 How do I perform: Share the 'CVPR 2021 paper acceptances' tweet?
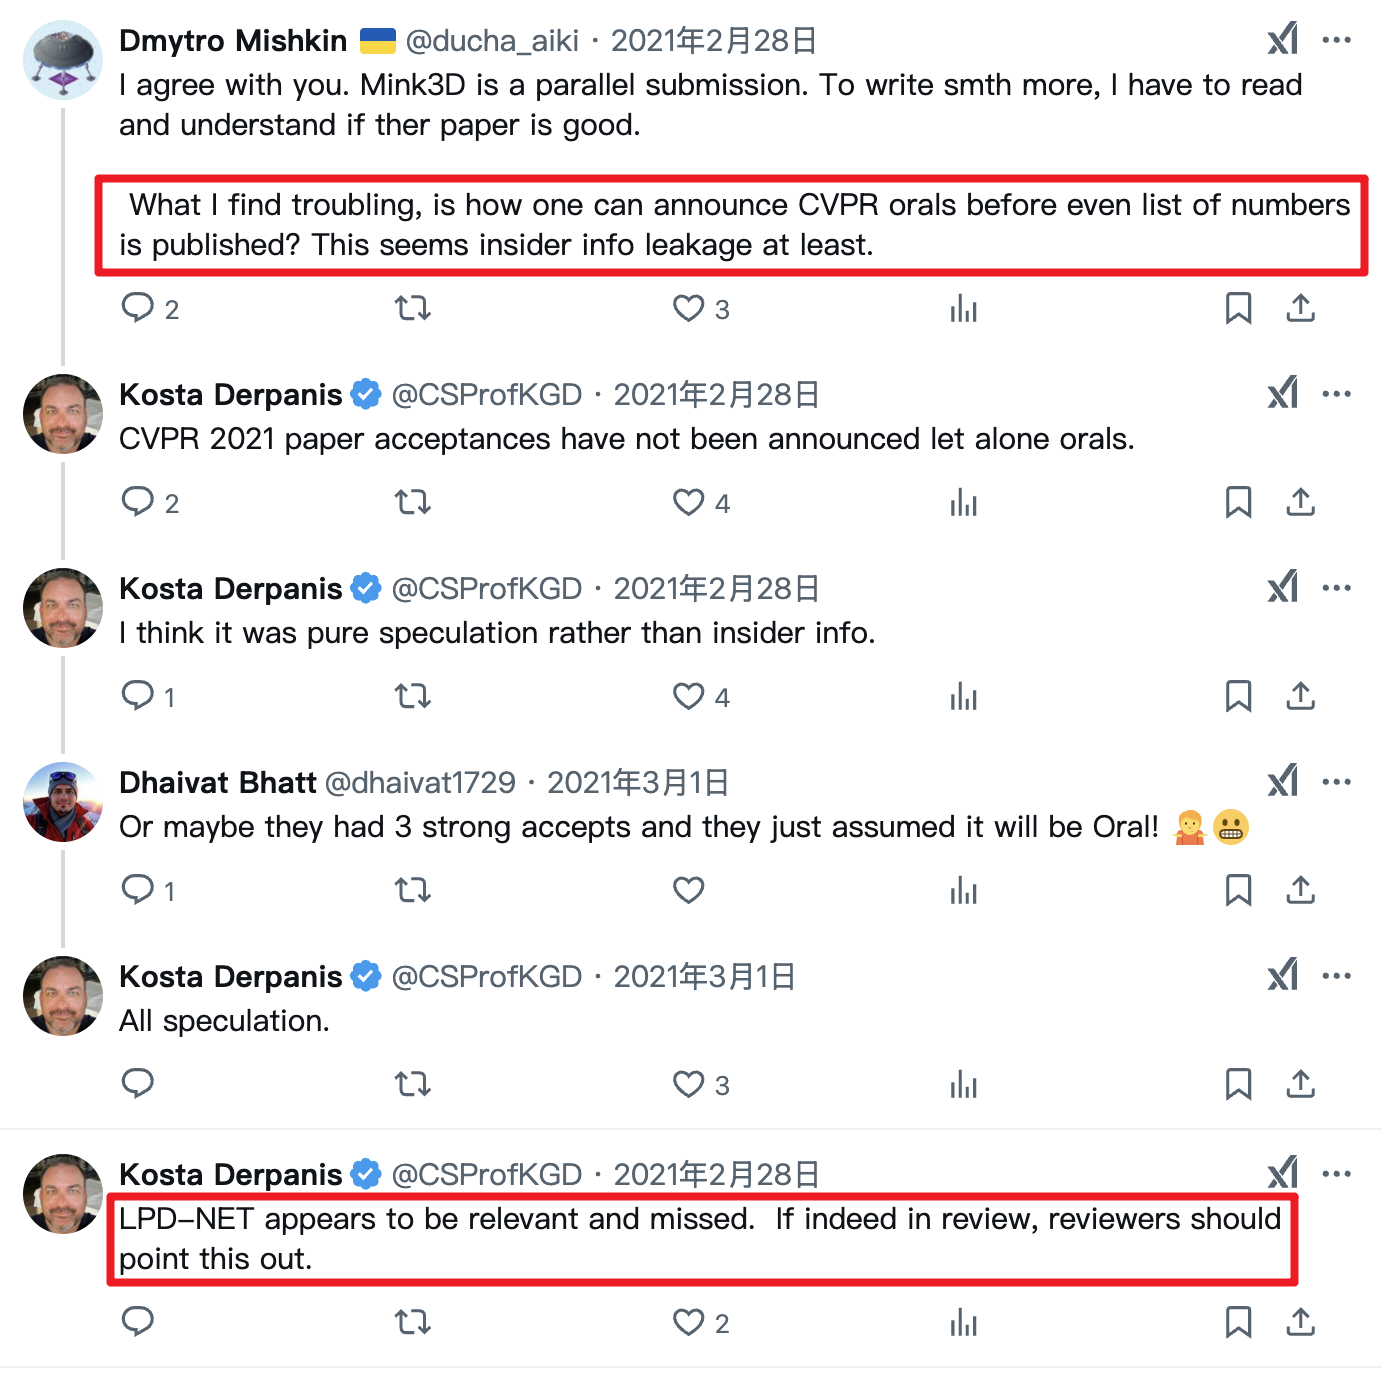1300,502
